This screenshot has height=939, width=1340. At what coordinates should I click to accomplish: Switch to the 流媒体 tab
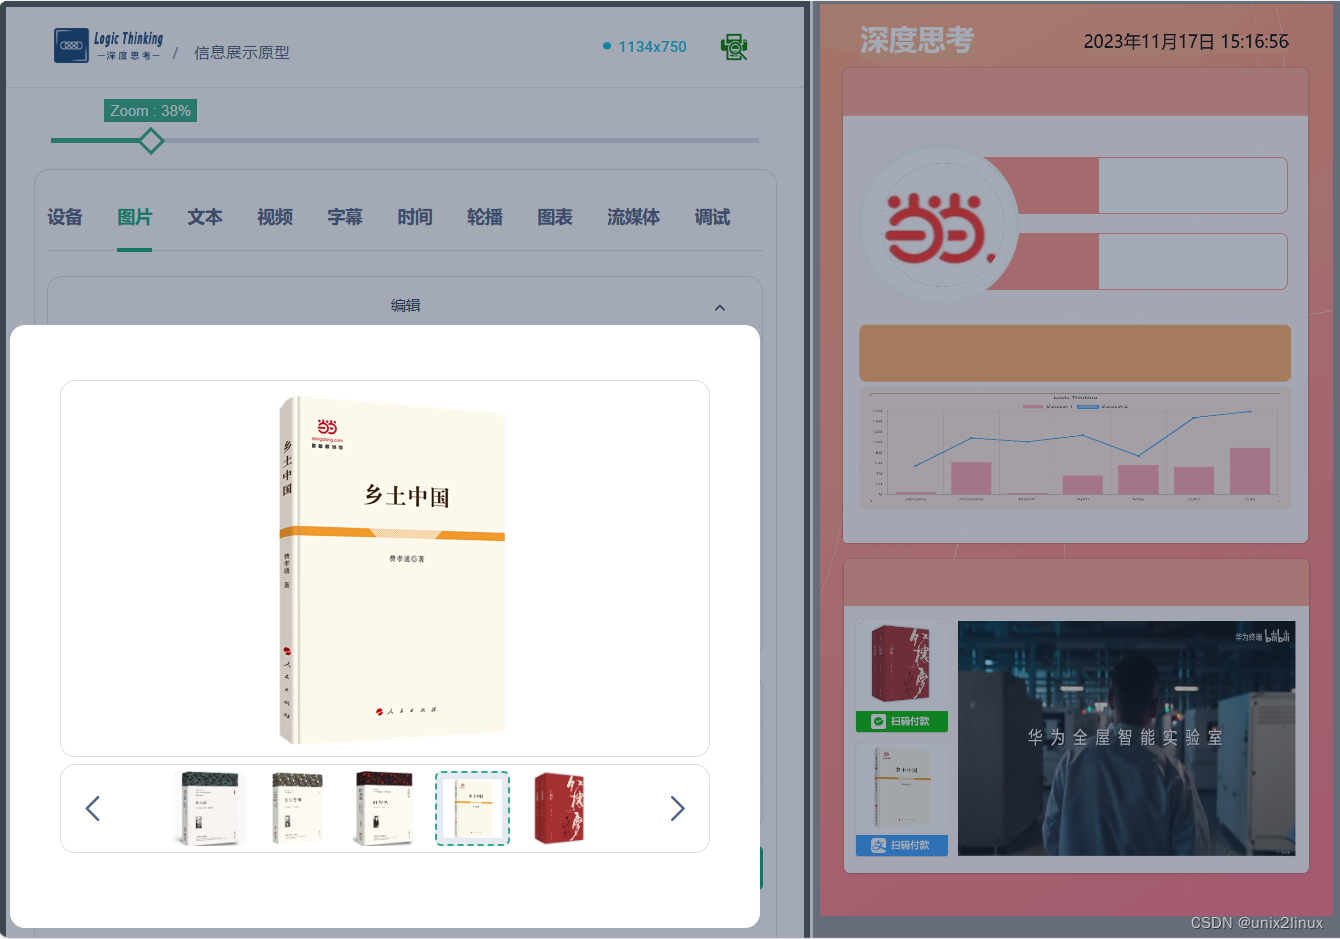(634, 217)
